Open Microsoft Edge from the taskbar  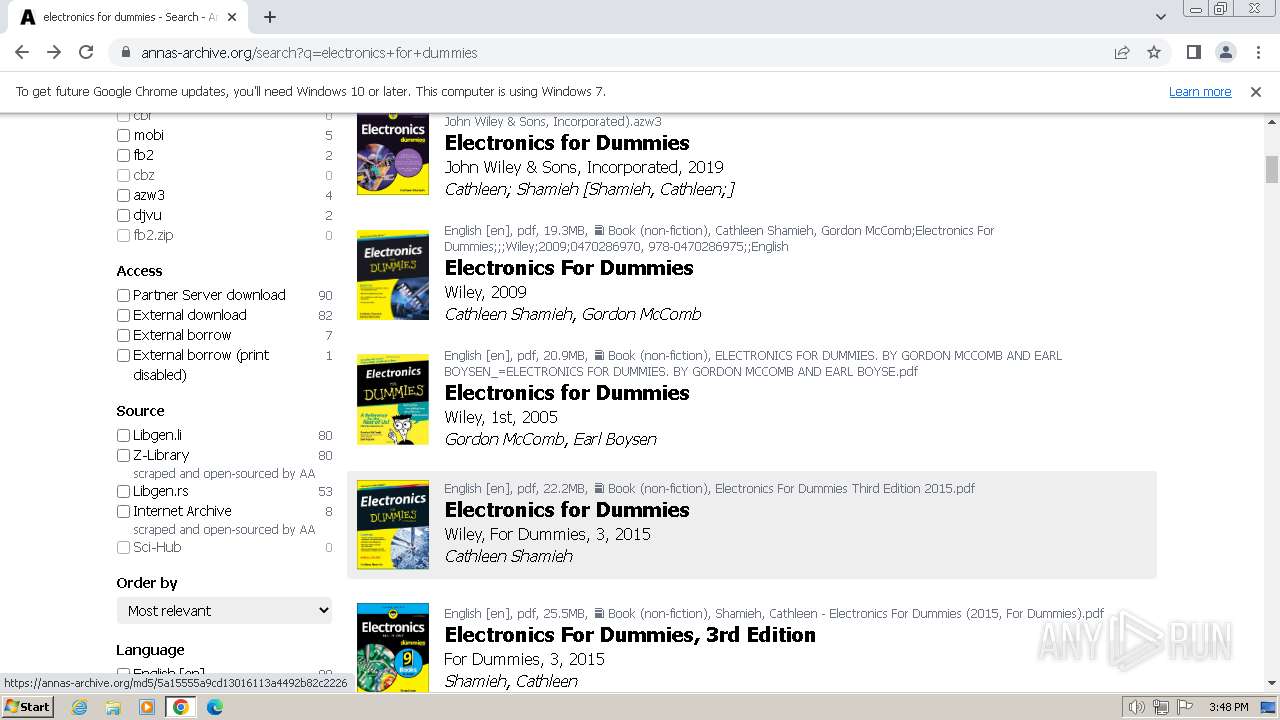tap(215, 707)
